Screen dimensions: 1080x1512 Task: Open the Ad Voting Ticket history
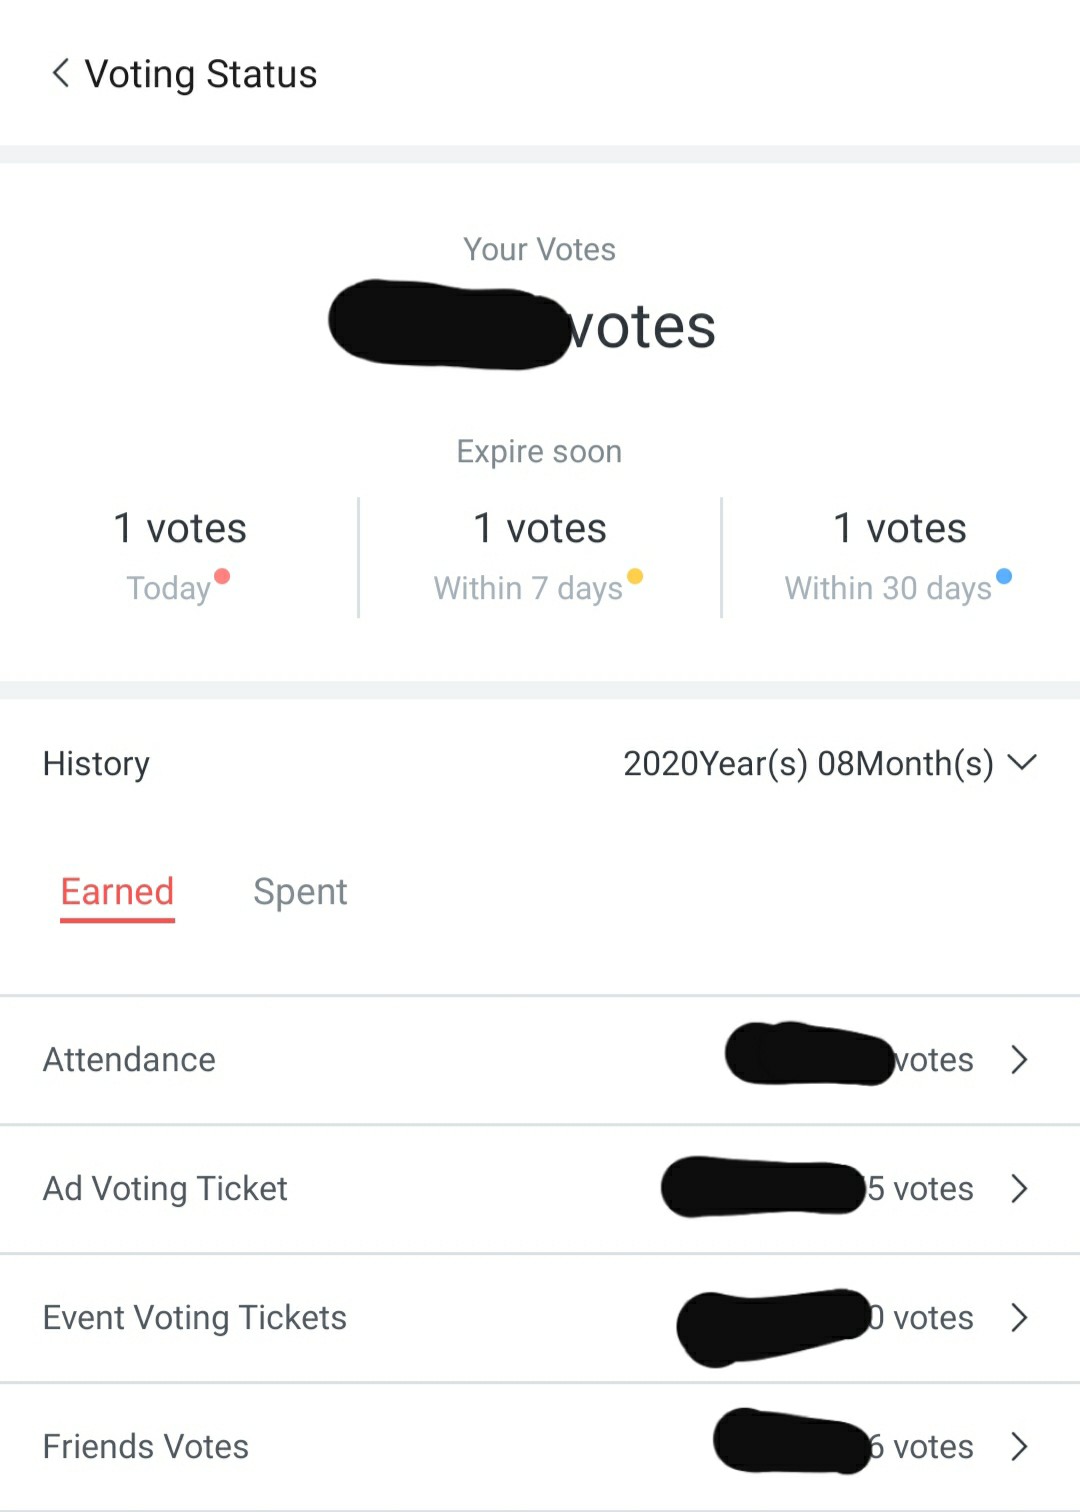click(x=540, y=1189)
